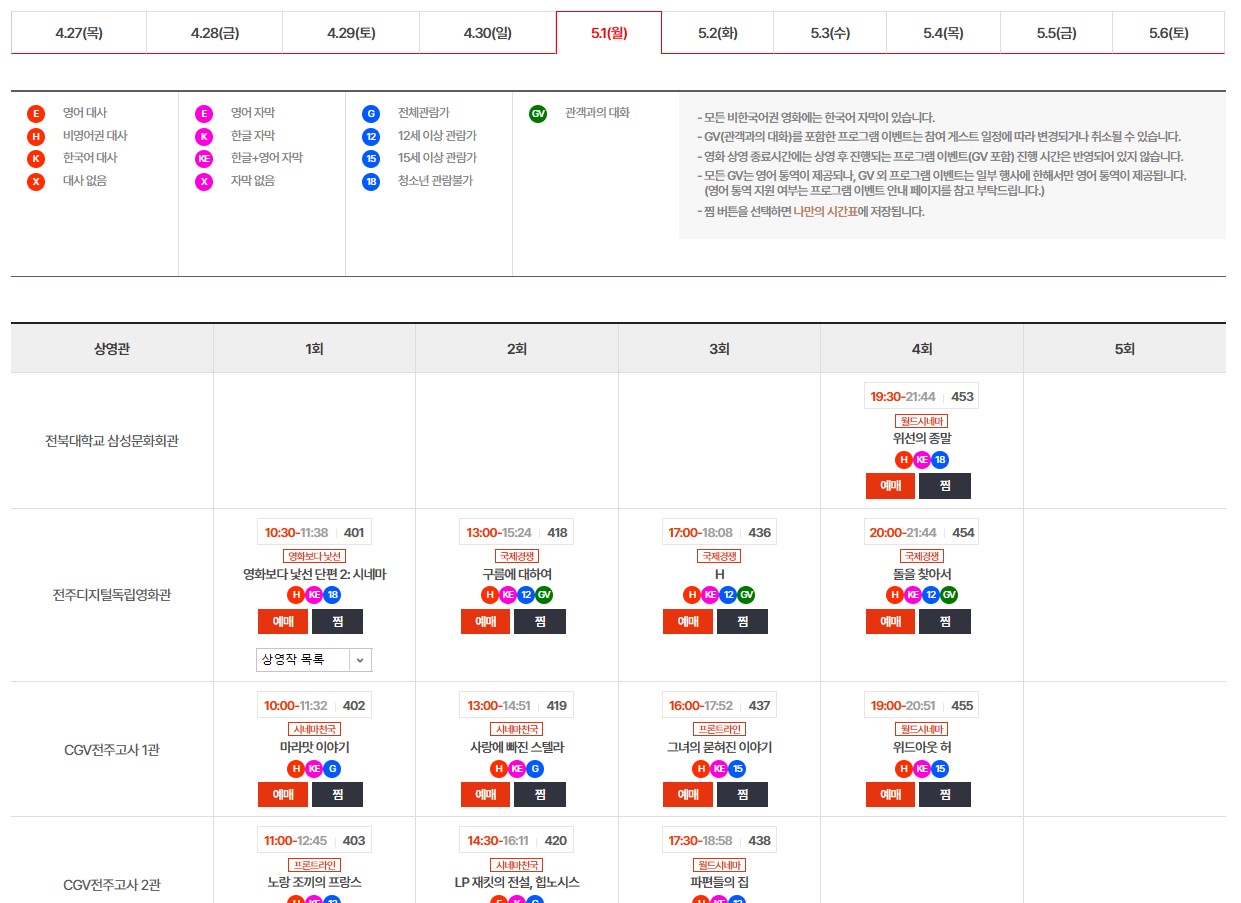Click 찜 for 위선의 종말
This screenshot has width=1241, height=903.
point(944,486)
